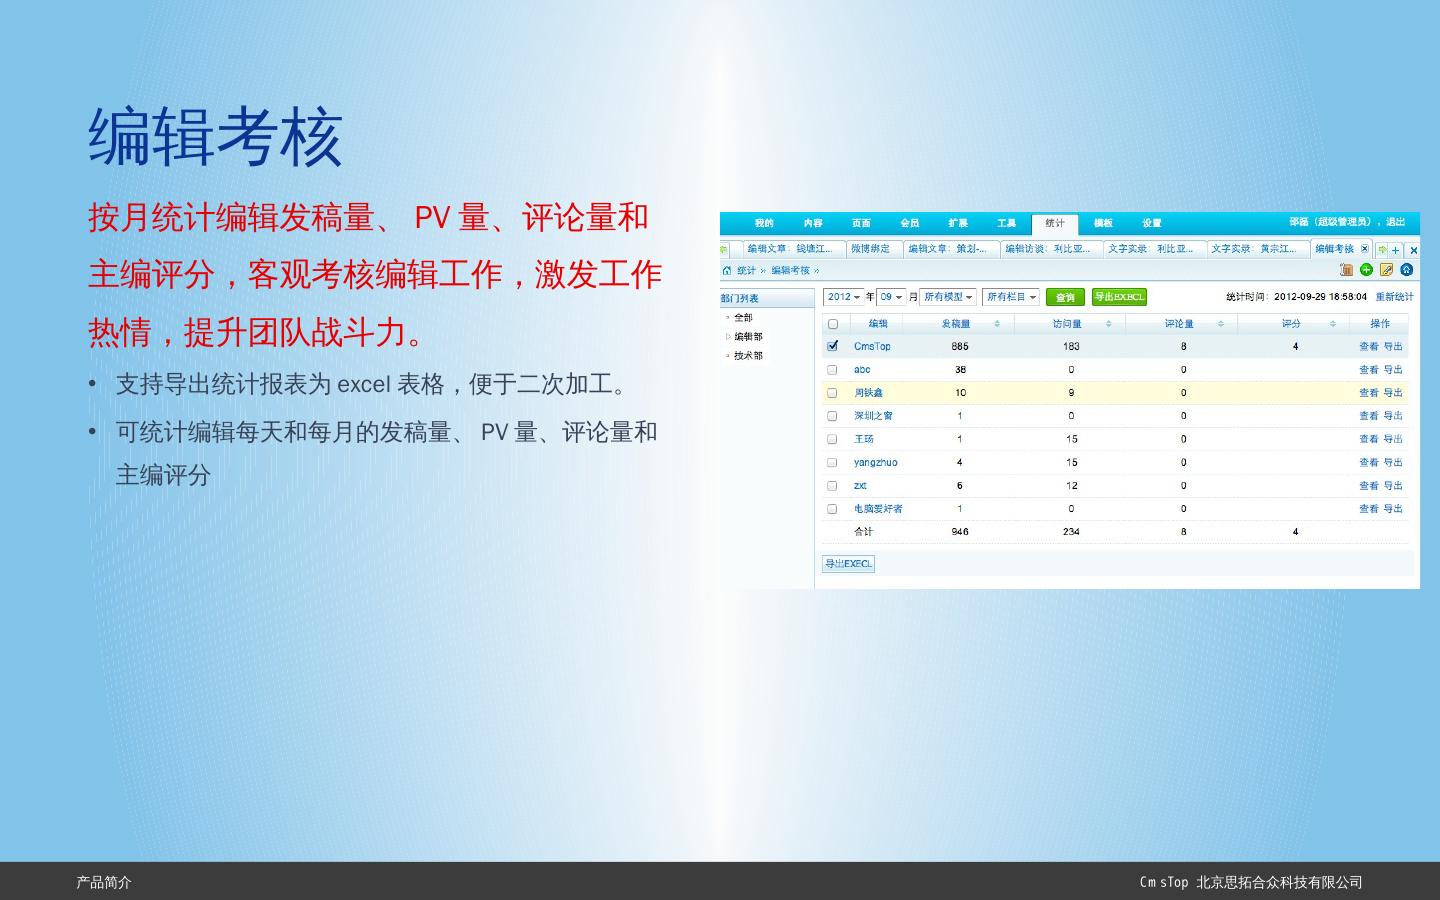The height and width of the screenshot is (900, 1440).
Task: Click the 统计 breadcrumb link
Action: pyautogui.click(x=746, y=270)
